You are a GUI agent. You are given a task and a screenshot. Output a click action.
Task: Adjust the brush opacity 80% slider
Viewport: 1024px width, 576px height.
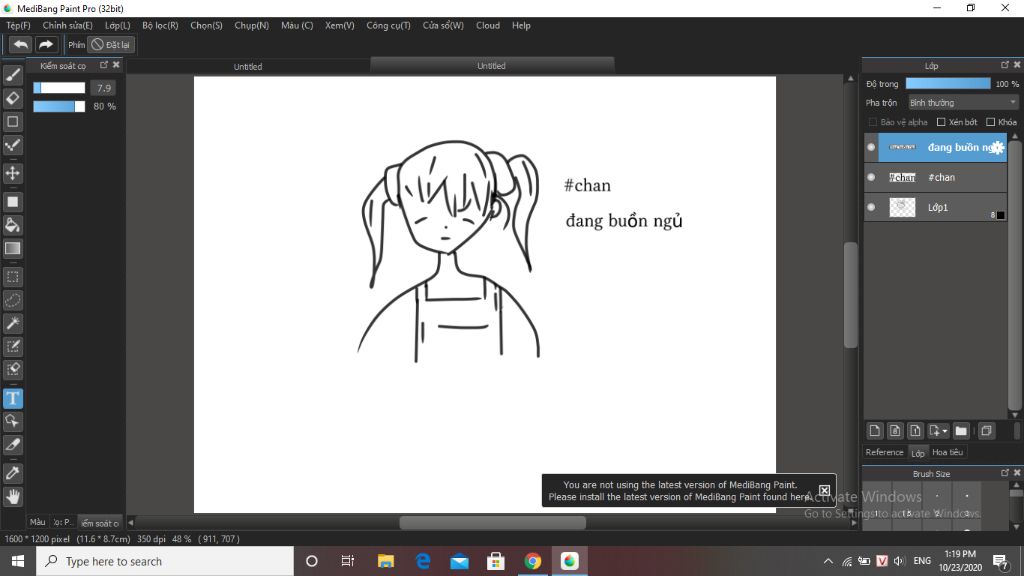59,106
